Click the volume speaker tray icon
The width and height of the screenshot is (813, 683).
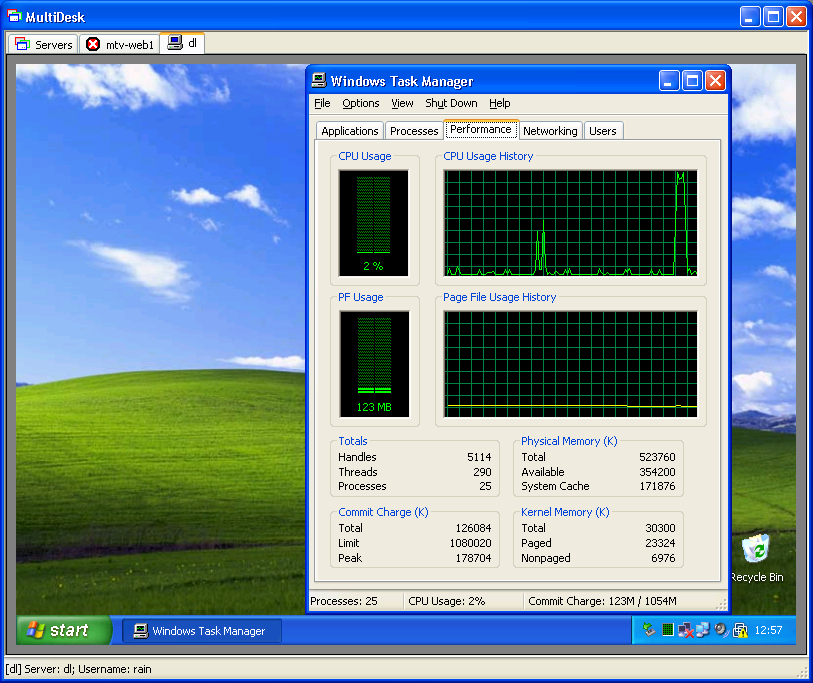(x=720, y=630)
